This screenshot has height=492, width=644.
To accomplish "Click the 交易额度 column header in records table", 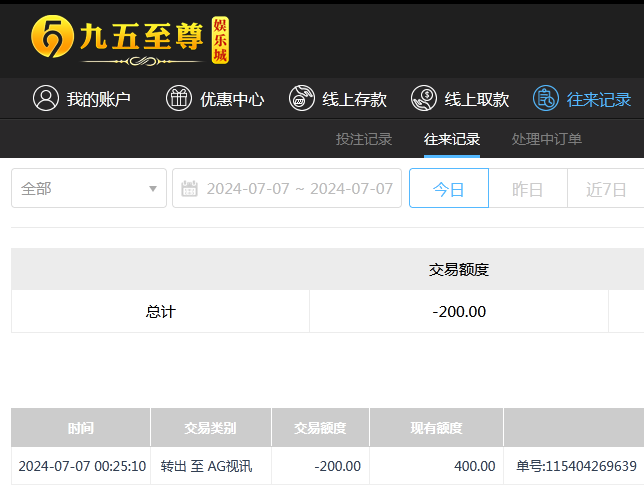I will (320, 428).
